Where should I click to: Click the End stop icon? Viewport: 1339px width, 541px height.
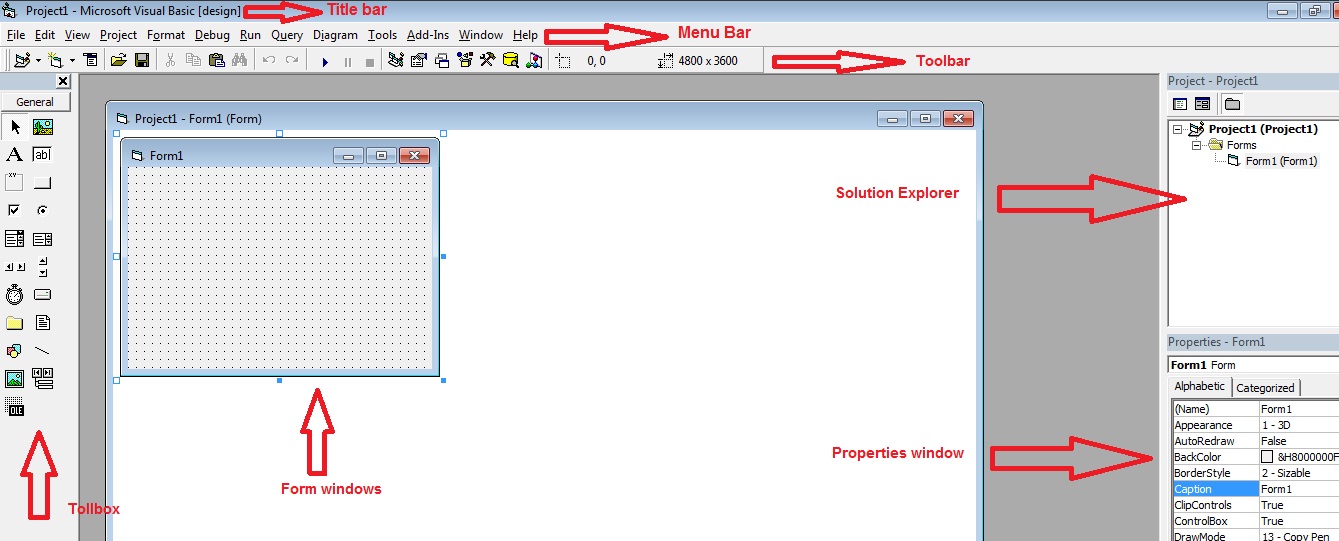click(370, 62)
